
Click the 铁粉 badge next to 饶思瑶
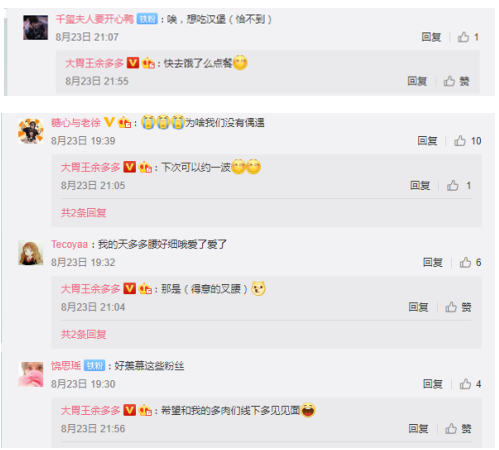pos(94,366)
